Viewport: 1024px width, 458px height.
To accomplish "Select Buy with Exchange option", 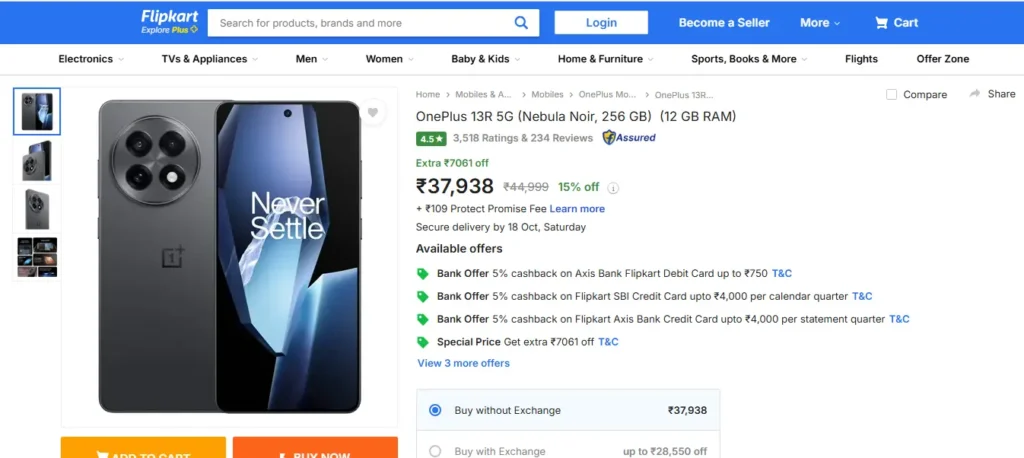I will point(435,451).
